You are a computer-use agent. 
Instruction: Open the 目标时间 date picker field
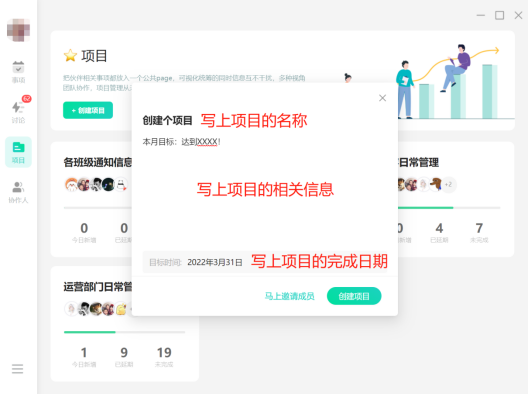click(265, 262)
